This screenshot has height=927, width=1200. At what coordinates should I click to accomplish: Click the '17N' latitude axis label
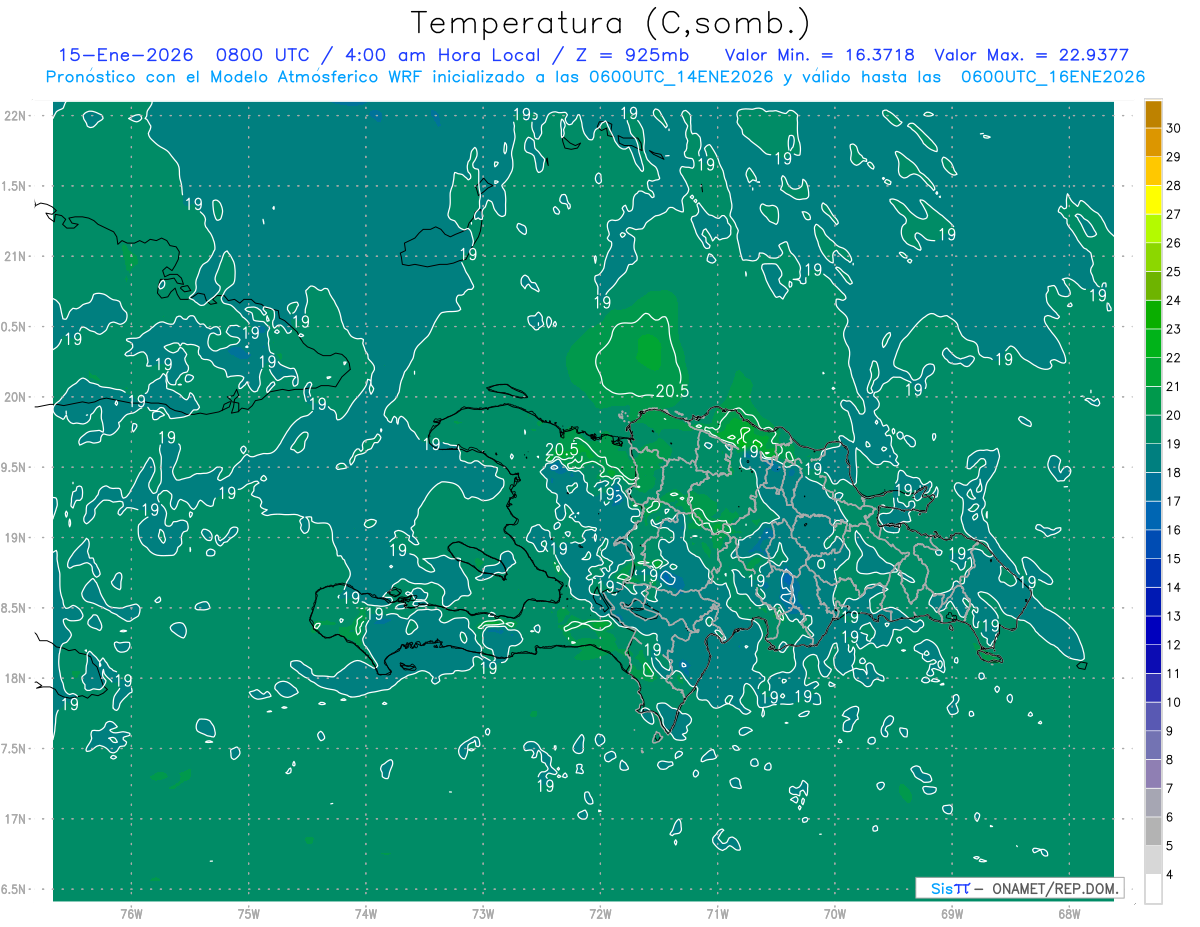click(17, 820)
